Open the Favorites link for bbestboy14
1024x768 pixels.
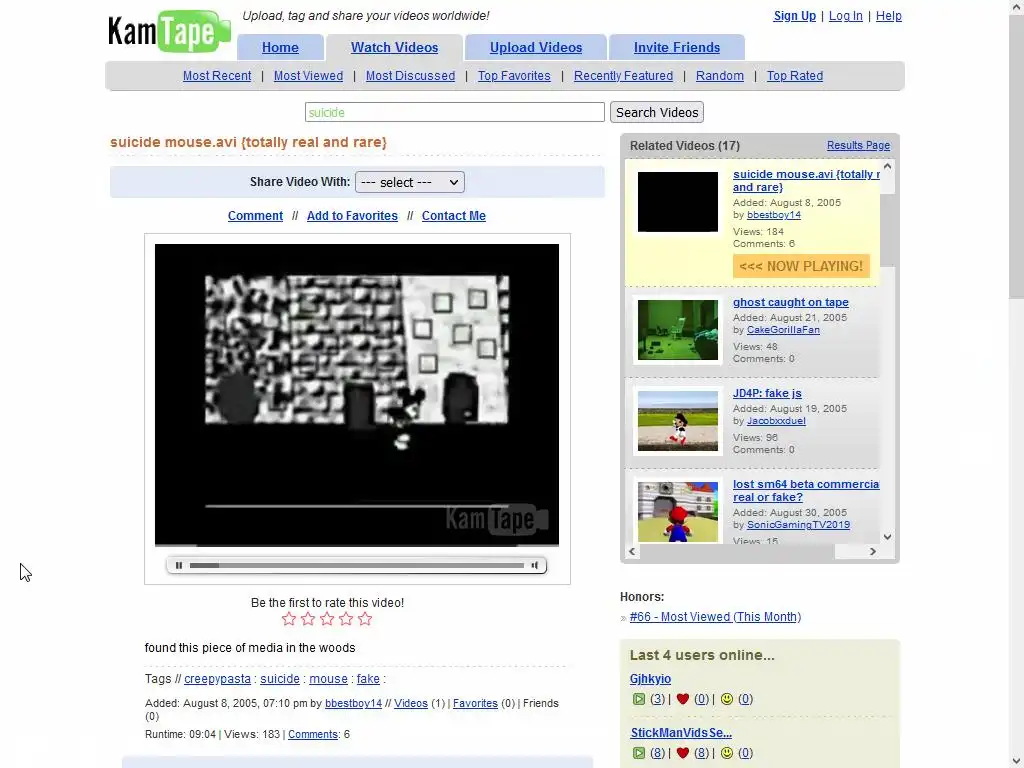coord(475,703)
